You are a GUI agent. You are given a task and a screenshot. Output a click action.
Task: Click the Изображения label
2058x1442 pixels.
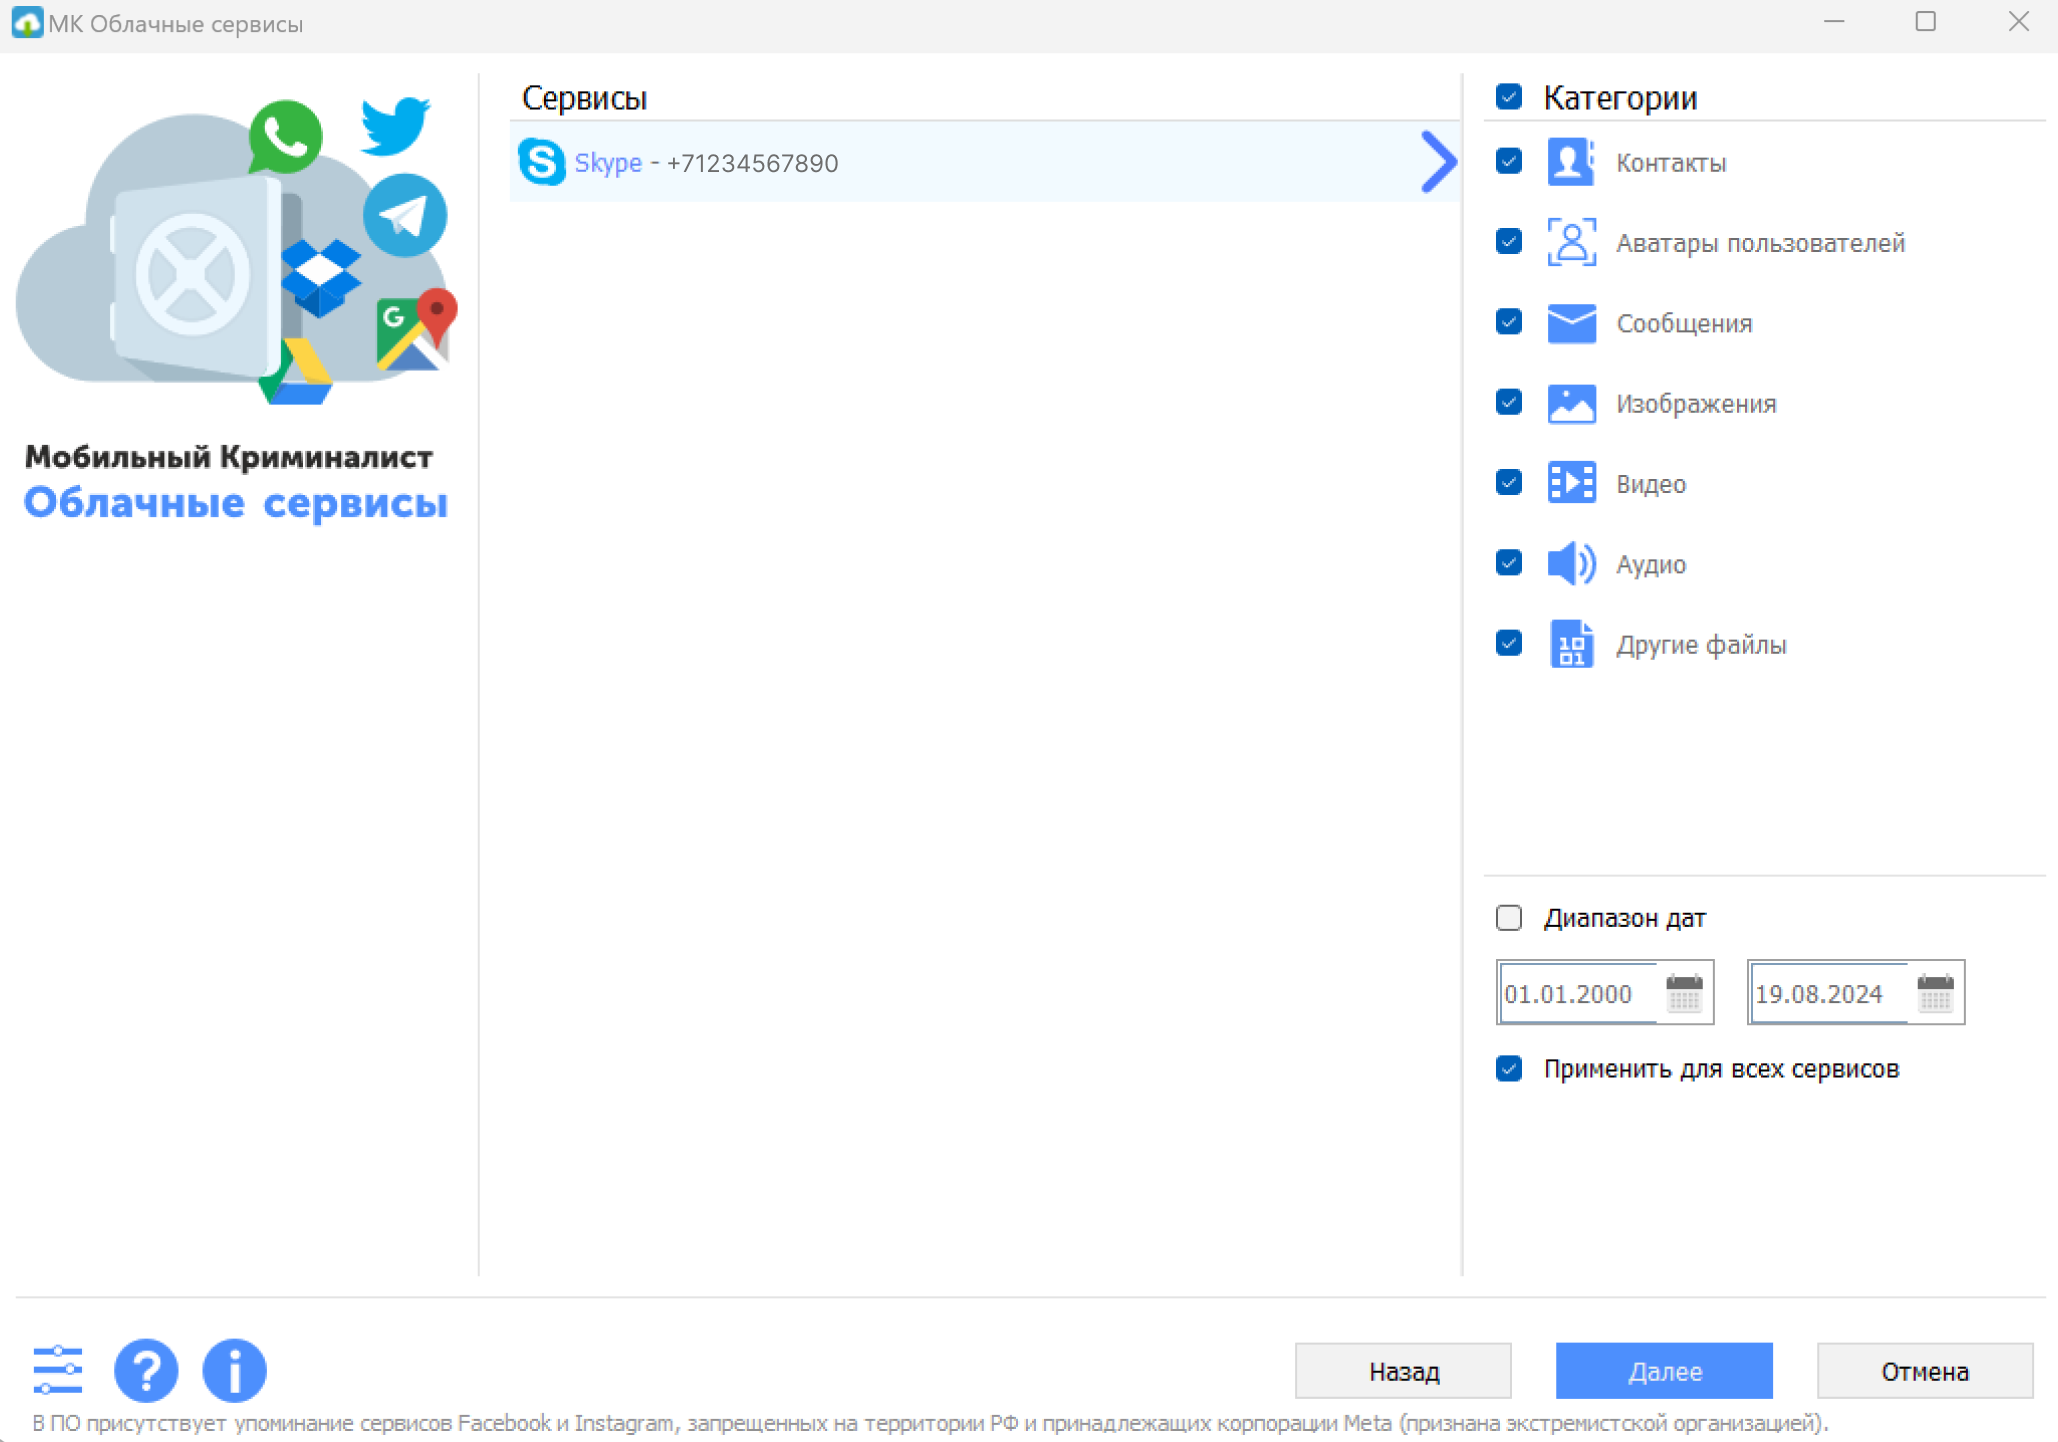(x=1696, y=404)
